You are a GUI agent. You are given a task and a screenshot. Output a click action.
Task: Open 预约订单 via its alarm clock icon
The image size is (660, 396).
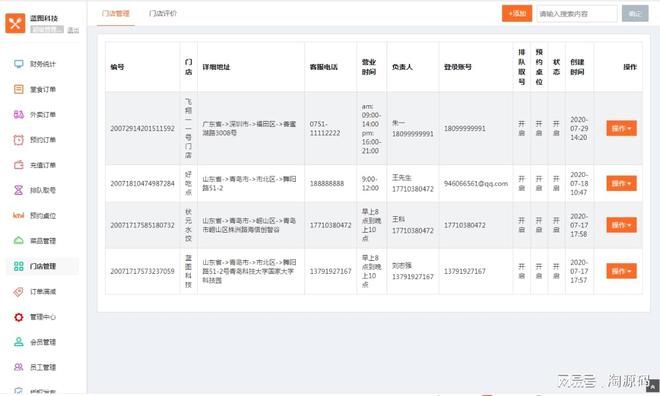(x=19, y=140)
